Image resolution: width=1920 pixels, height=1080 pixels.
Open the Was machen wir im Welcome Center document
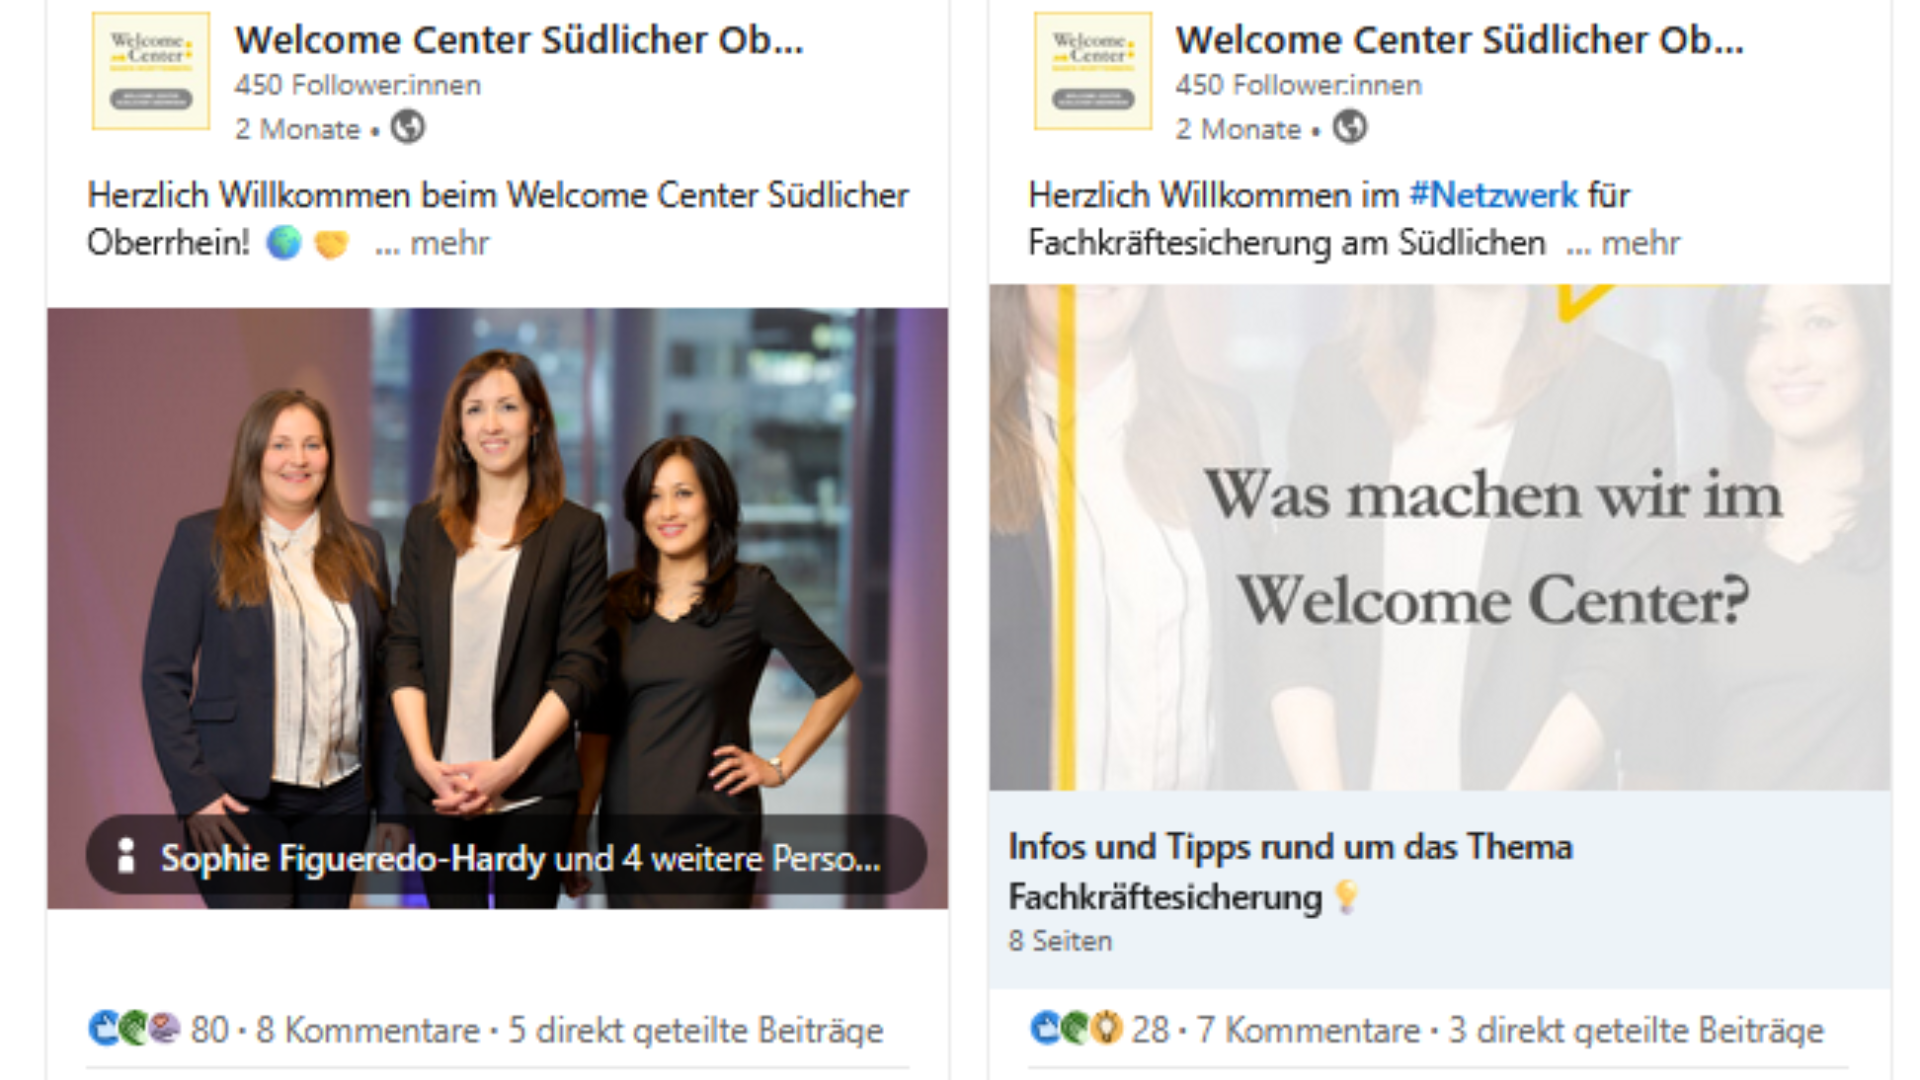click(x=1440, y=537)
